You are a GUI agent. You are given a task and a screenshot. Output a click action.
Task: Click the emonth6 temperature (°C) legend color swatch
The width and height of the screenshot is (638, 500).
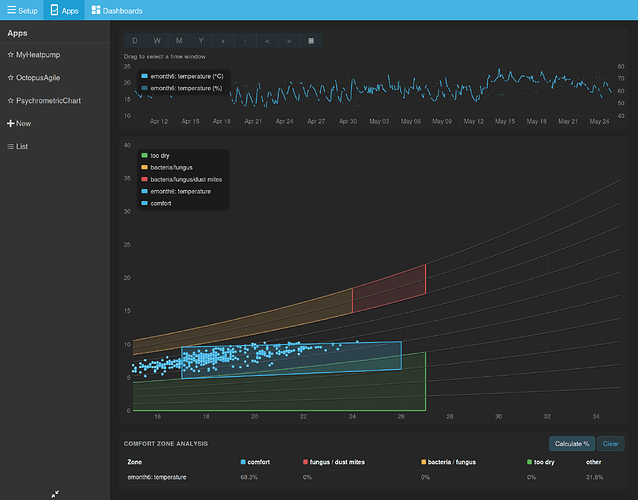[x=144, y=76]
